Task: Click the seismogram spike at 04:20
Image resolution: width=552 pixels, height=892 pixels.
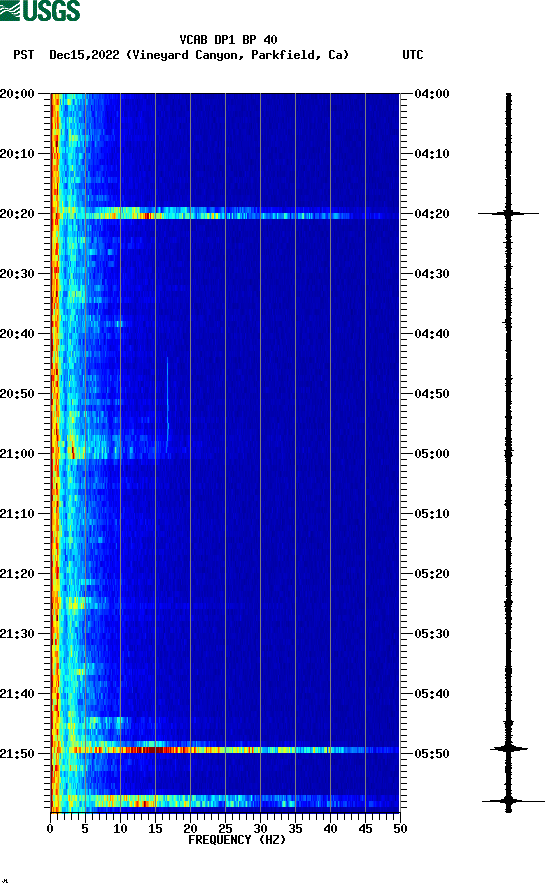Action: [x=508, y=213]
